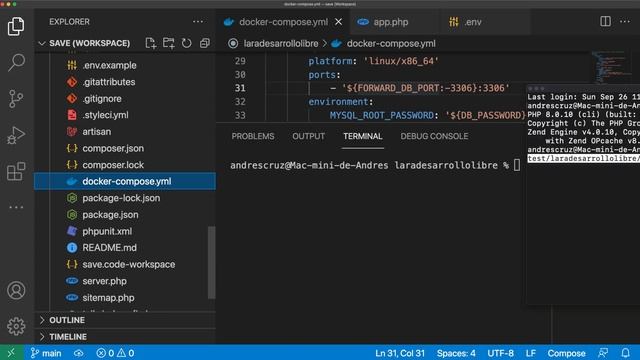640x360 pixels.
Task: Open the OUTPUT panel tab
Action: click(309, 136)
